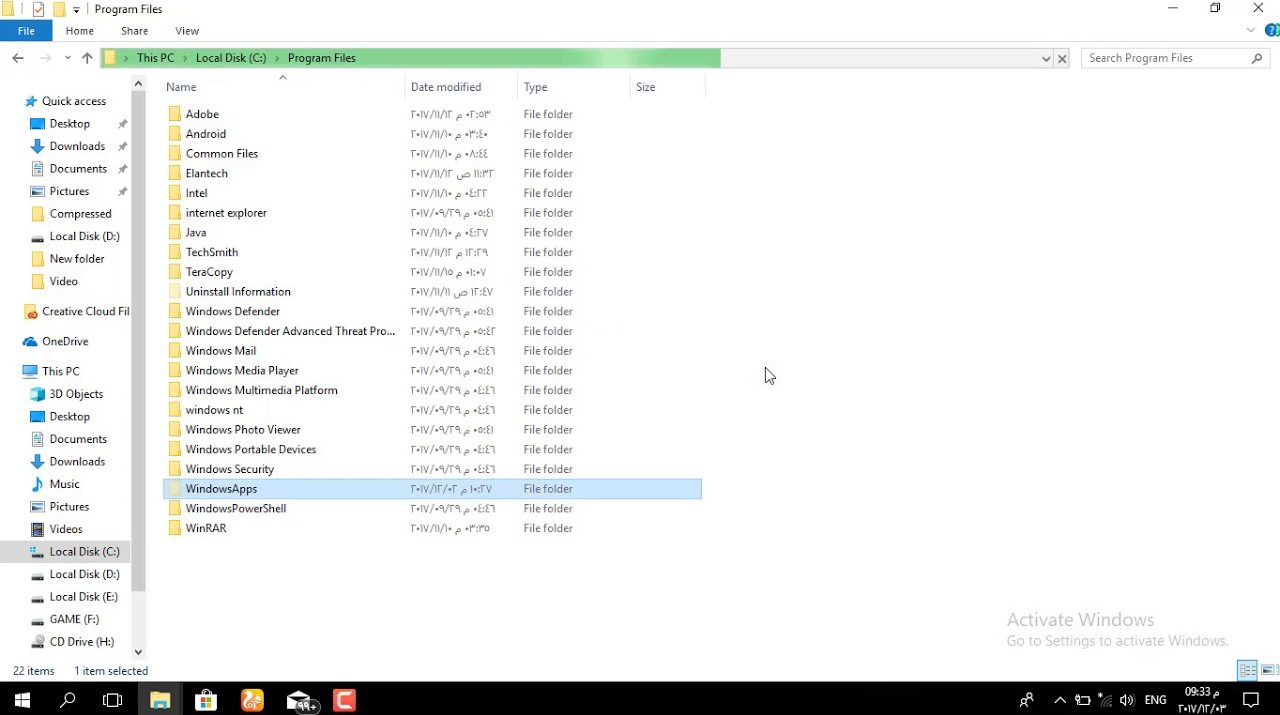This screenshot has height=715, width=1280.
Task: Open Task View on the taskbar
Action: pyautogui.click(x=113, y=700)
